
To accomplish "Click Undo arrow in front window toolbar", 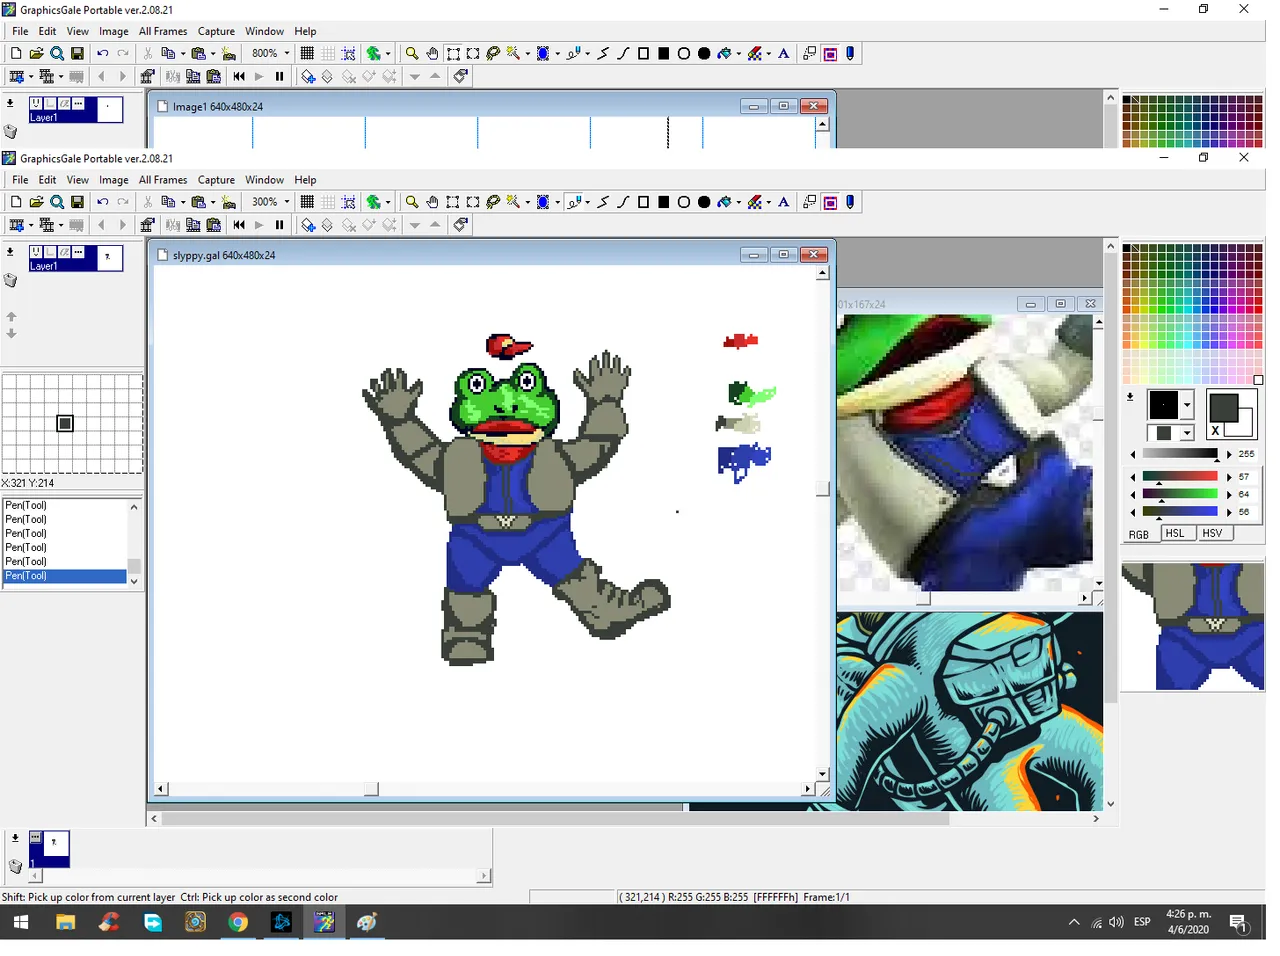I will (102, 202).
